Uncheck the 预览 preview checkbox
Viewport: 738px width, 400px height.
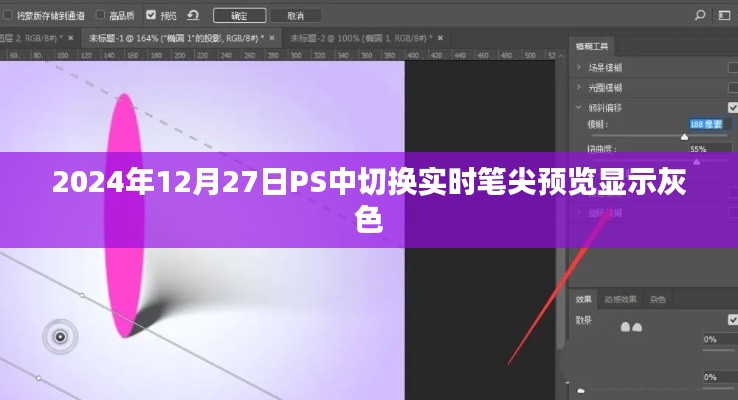pos(151,16)
